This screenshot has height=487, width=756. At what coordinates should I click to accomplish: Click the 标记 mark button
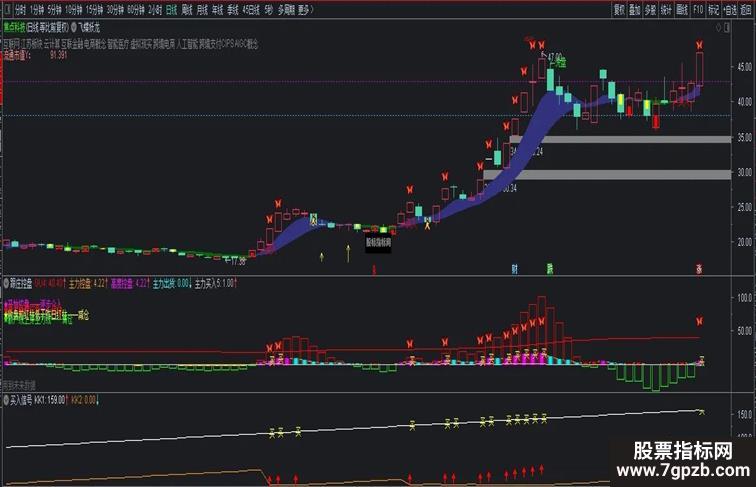pyautogui.click(x=714, y=10)
